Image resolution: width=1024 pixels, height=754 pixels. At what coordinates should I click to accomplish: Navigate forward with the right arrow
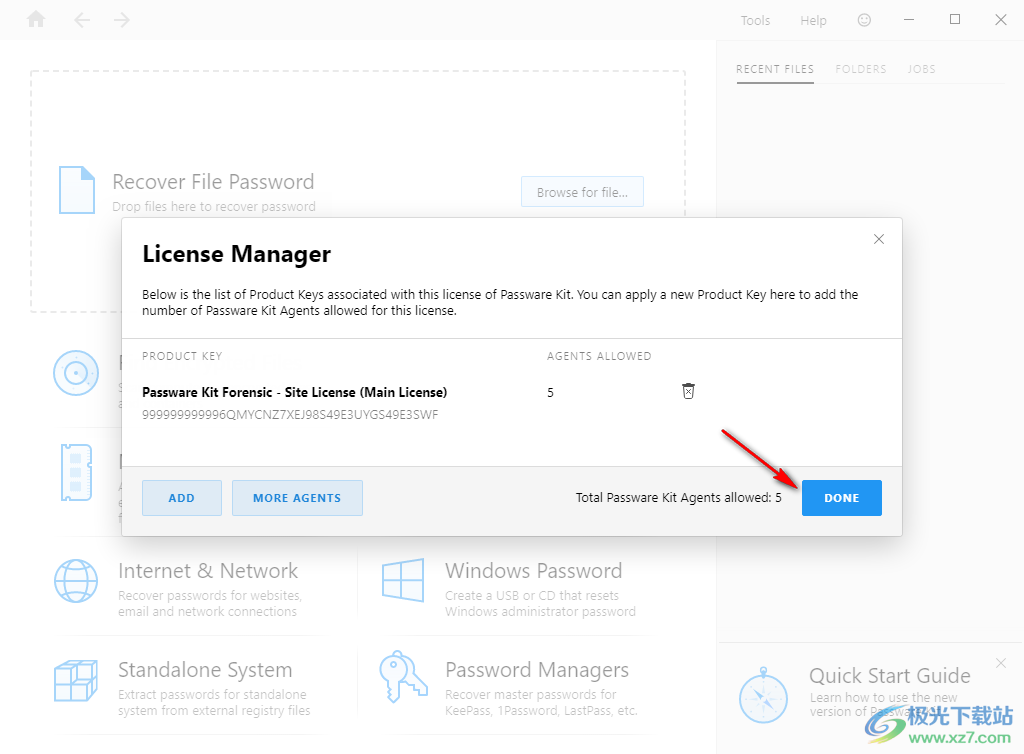point(121,20)
